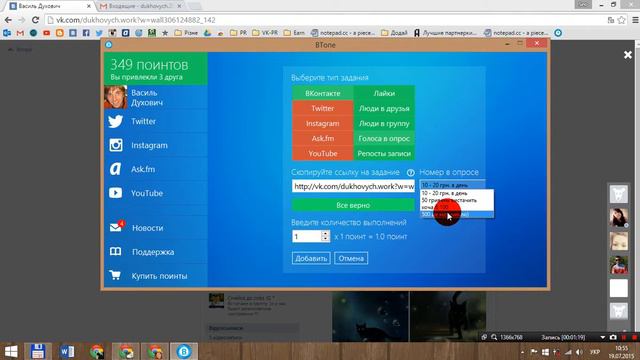Select the '50 грн' dropdown option
The image size is (640, 360).
457,200
